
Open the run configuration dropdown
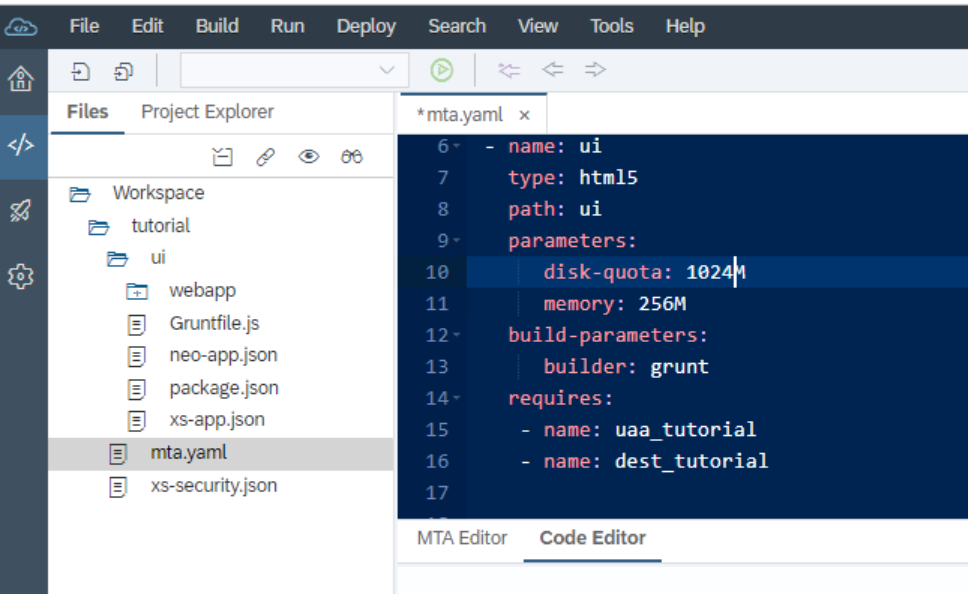point(294,70)
